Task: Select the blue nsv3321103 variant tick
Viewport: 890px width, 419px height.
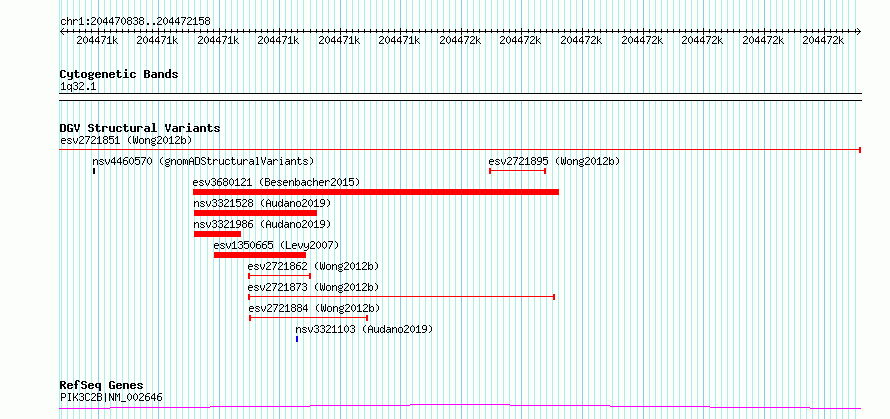Action: pos(297,339)
